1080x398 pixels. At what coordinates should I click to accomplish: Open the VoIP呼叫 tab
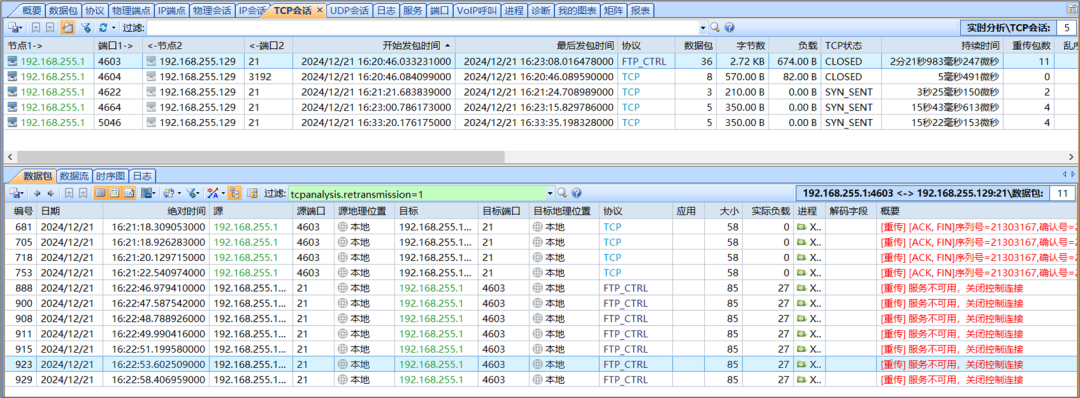477,10
